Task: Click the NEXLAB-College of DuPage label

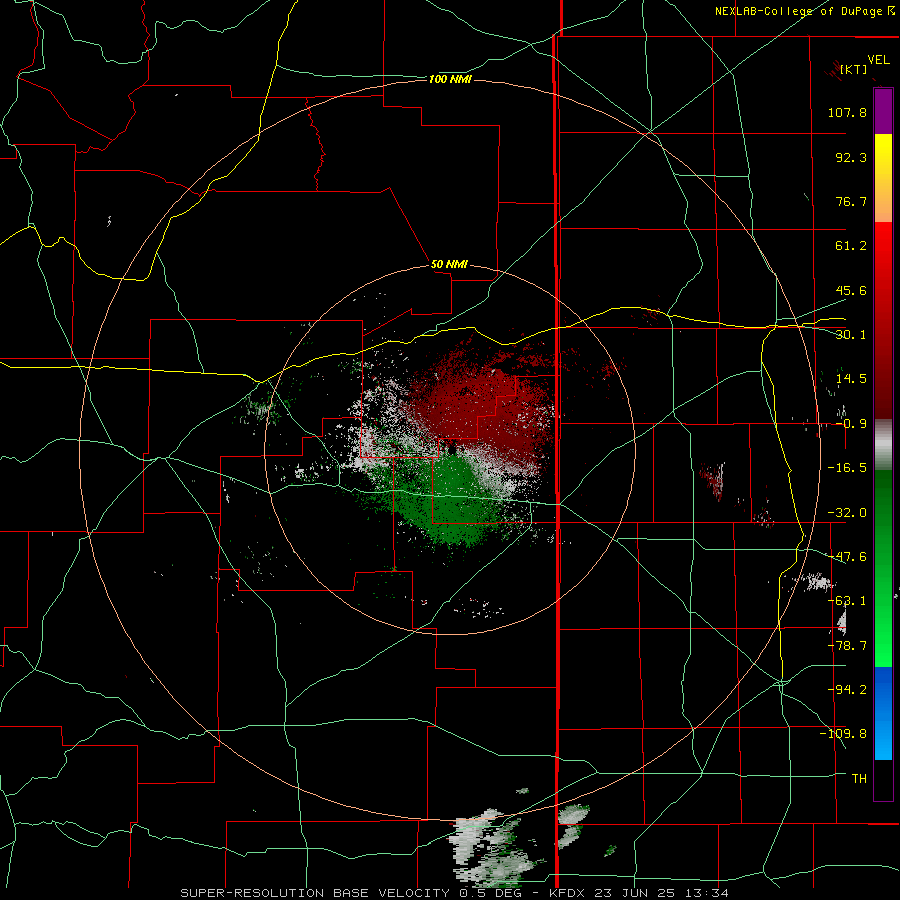Action: click(805, 11)
